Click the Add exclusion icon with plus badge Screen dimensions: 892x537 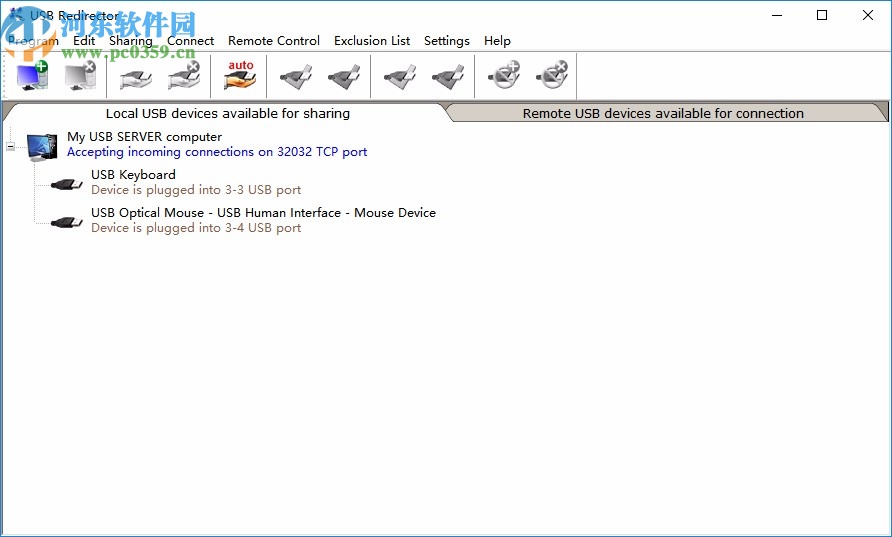504,75
